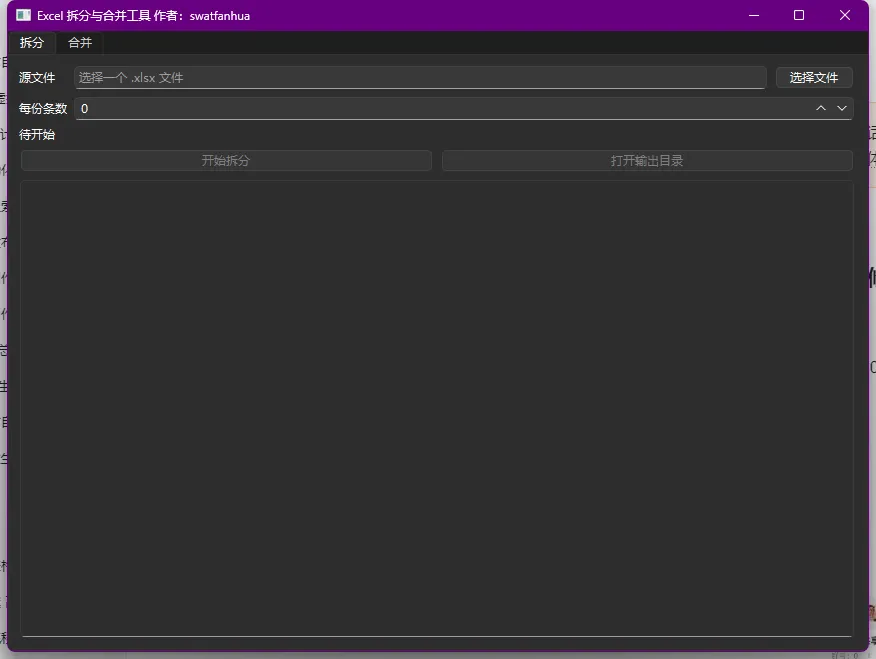Viewport: 876px width, 659px height.
Task: Switch to the 合并 tab
Action: (x=80, y=43)
